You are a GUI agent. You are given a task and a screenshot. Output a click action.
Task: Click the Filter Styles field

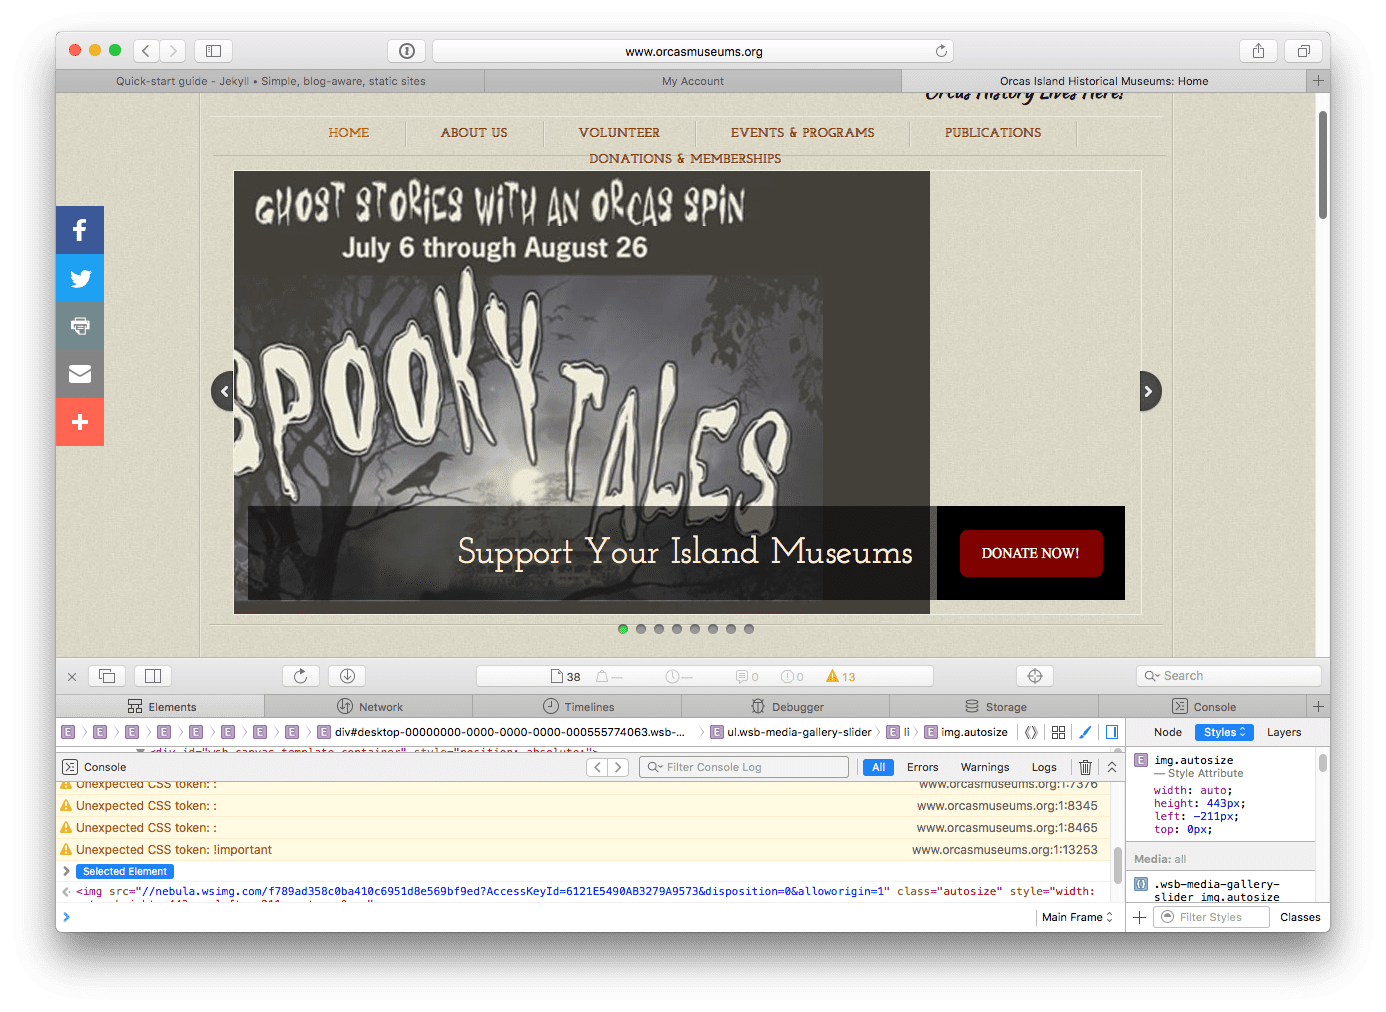[x=1213, y=917]
